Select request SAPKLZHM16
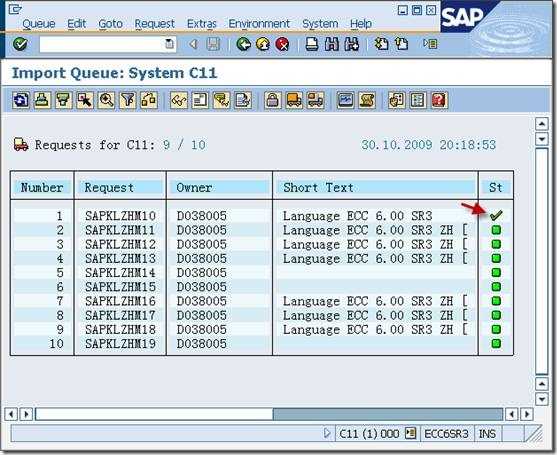 [120, 301]
